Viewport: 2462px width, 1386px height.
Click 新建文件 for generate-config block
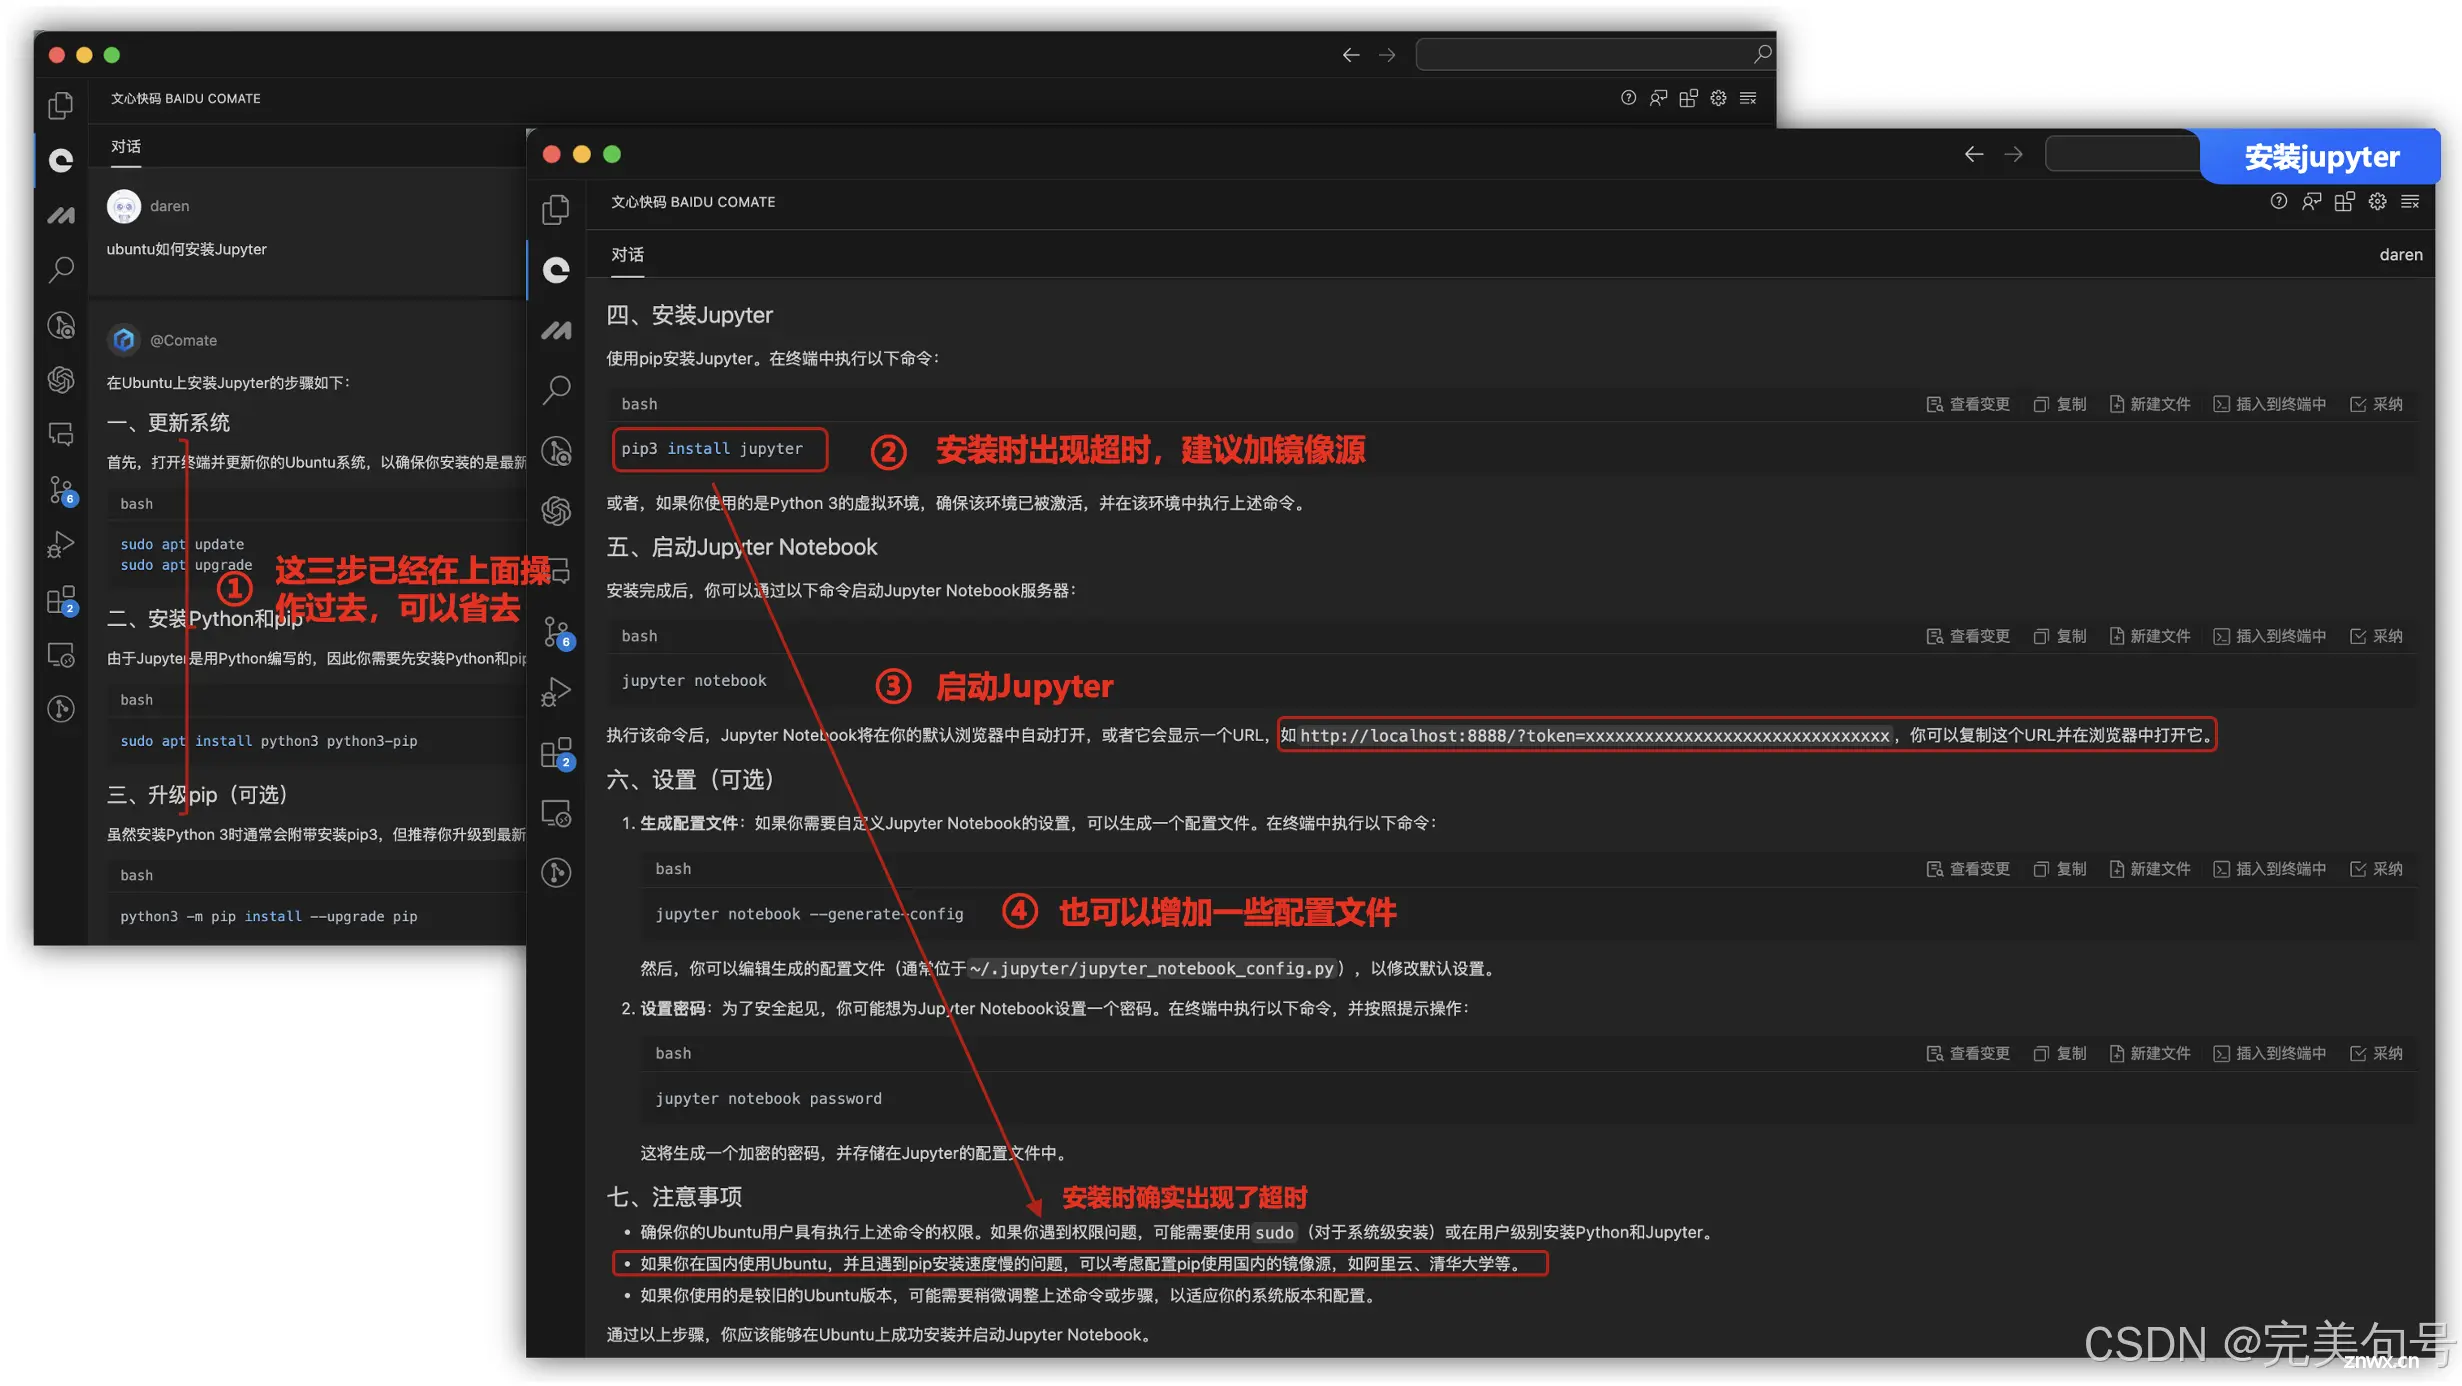click(x=2150, y=869)
